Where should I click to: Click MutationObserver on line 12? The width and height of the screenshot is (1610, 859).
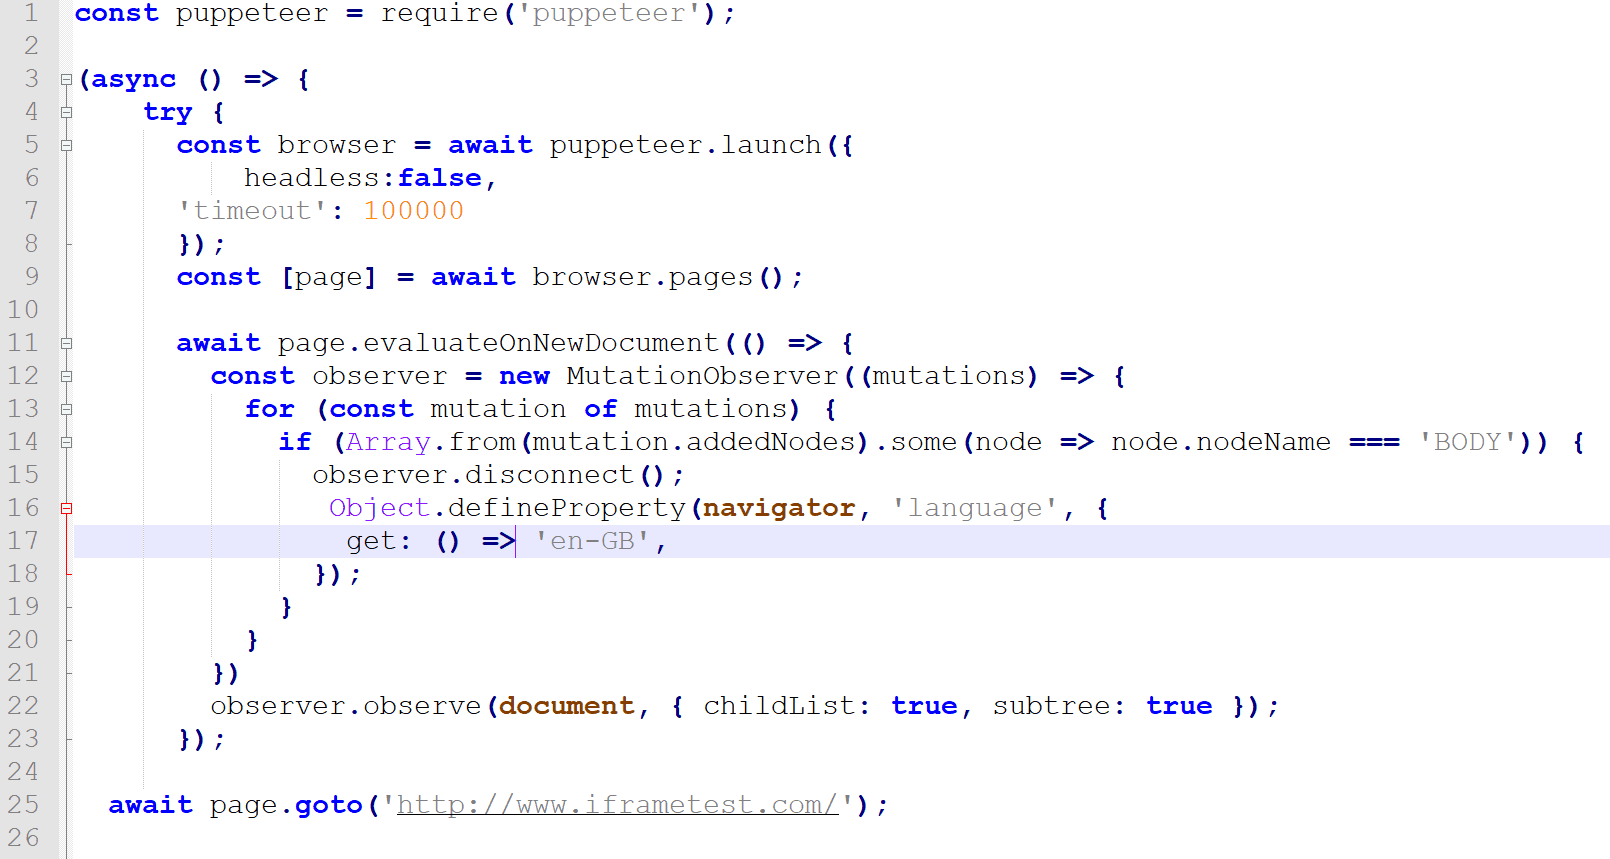point(702,376)
